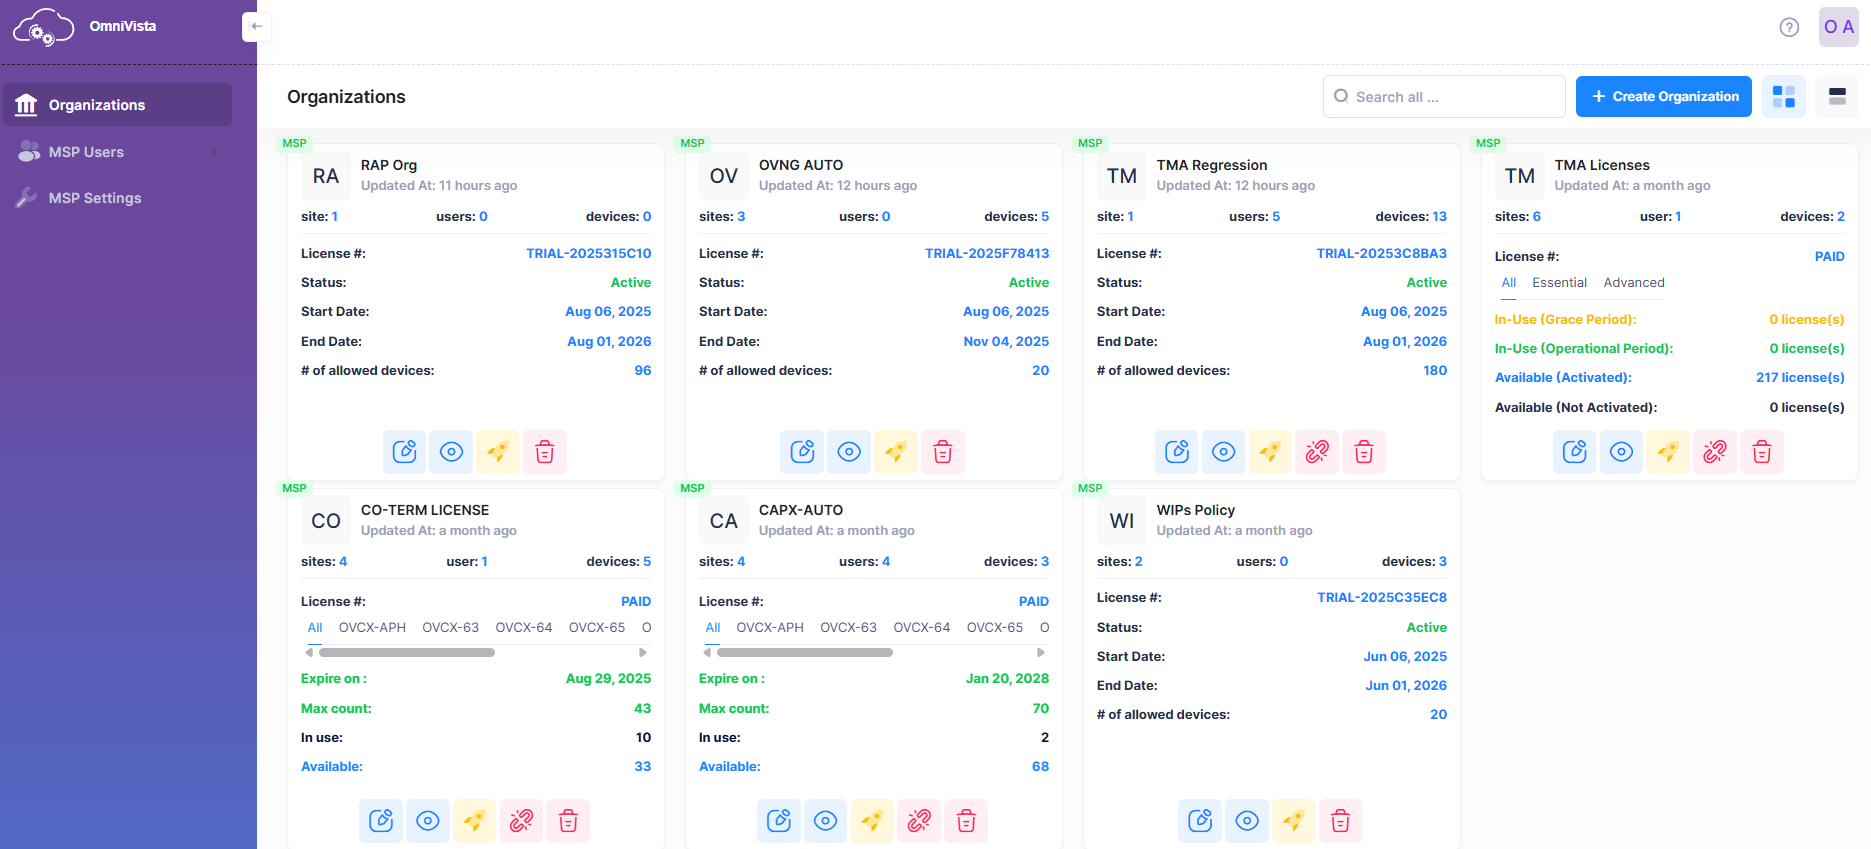1871x849 pixels.
Task: View RAP Org details with eye icon
Action: click(451, 452)
